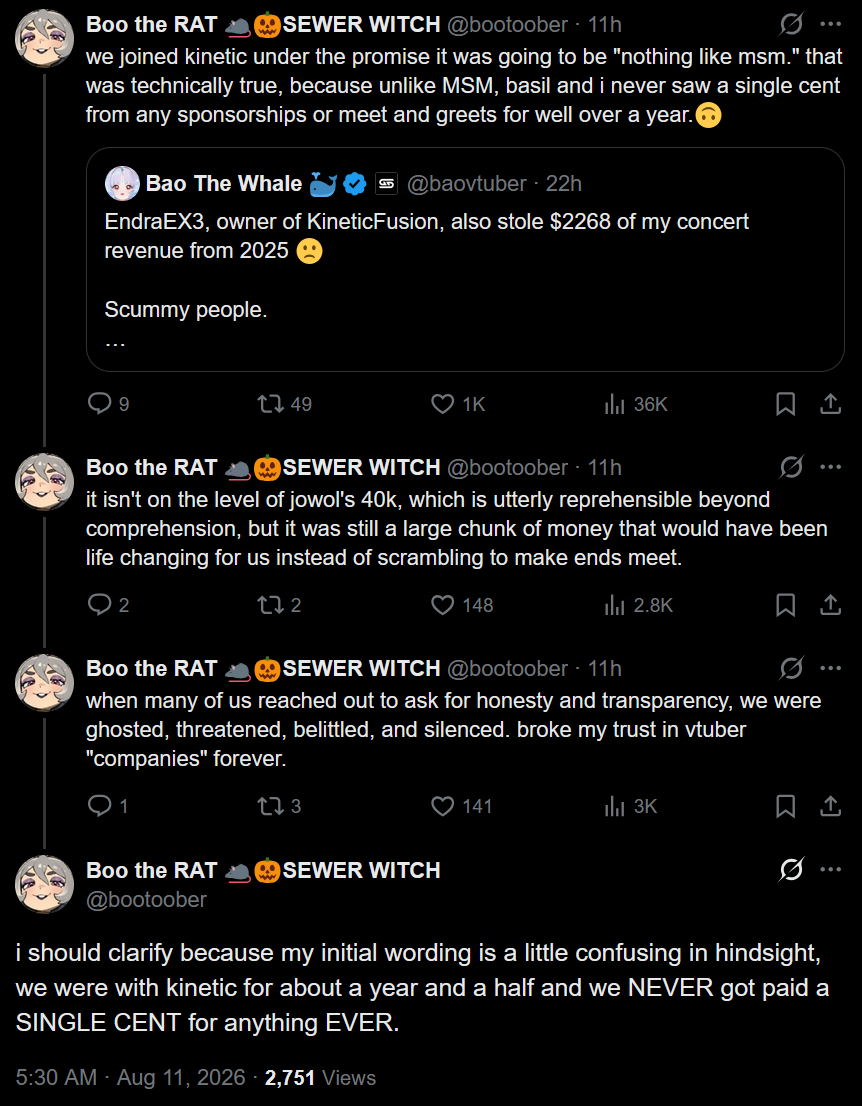Open more options on the final clarifying tweet

click(x=831, y=870)
